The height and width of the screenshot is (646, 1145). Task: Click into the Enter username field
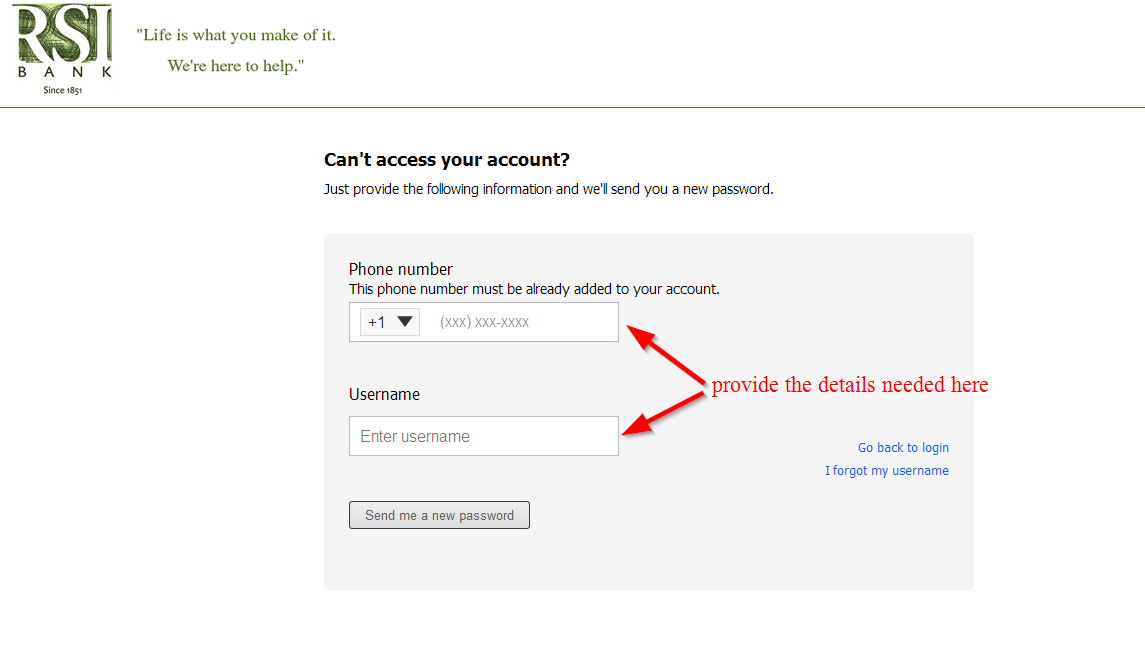tap(483, 436)
